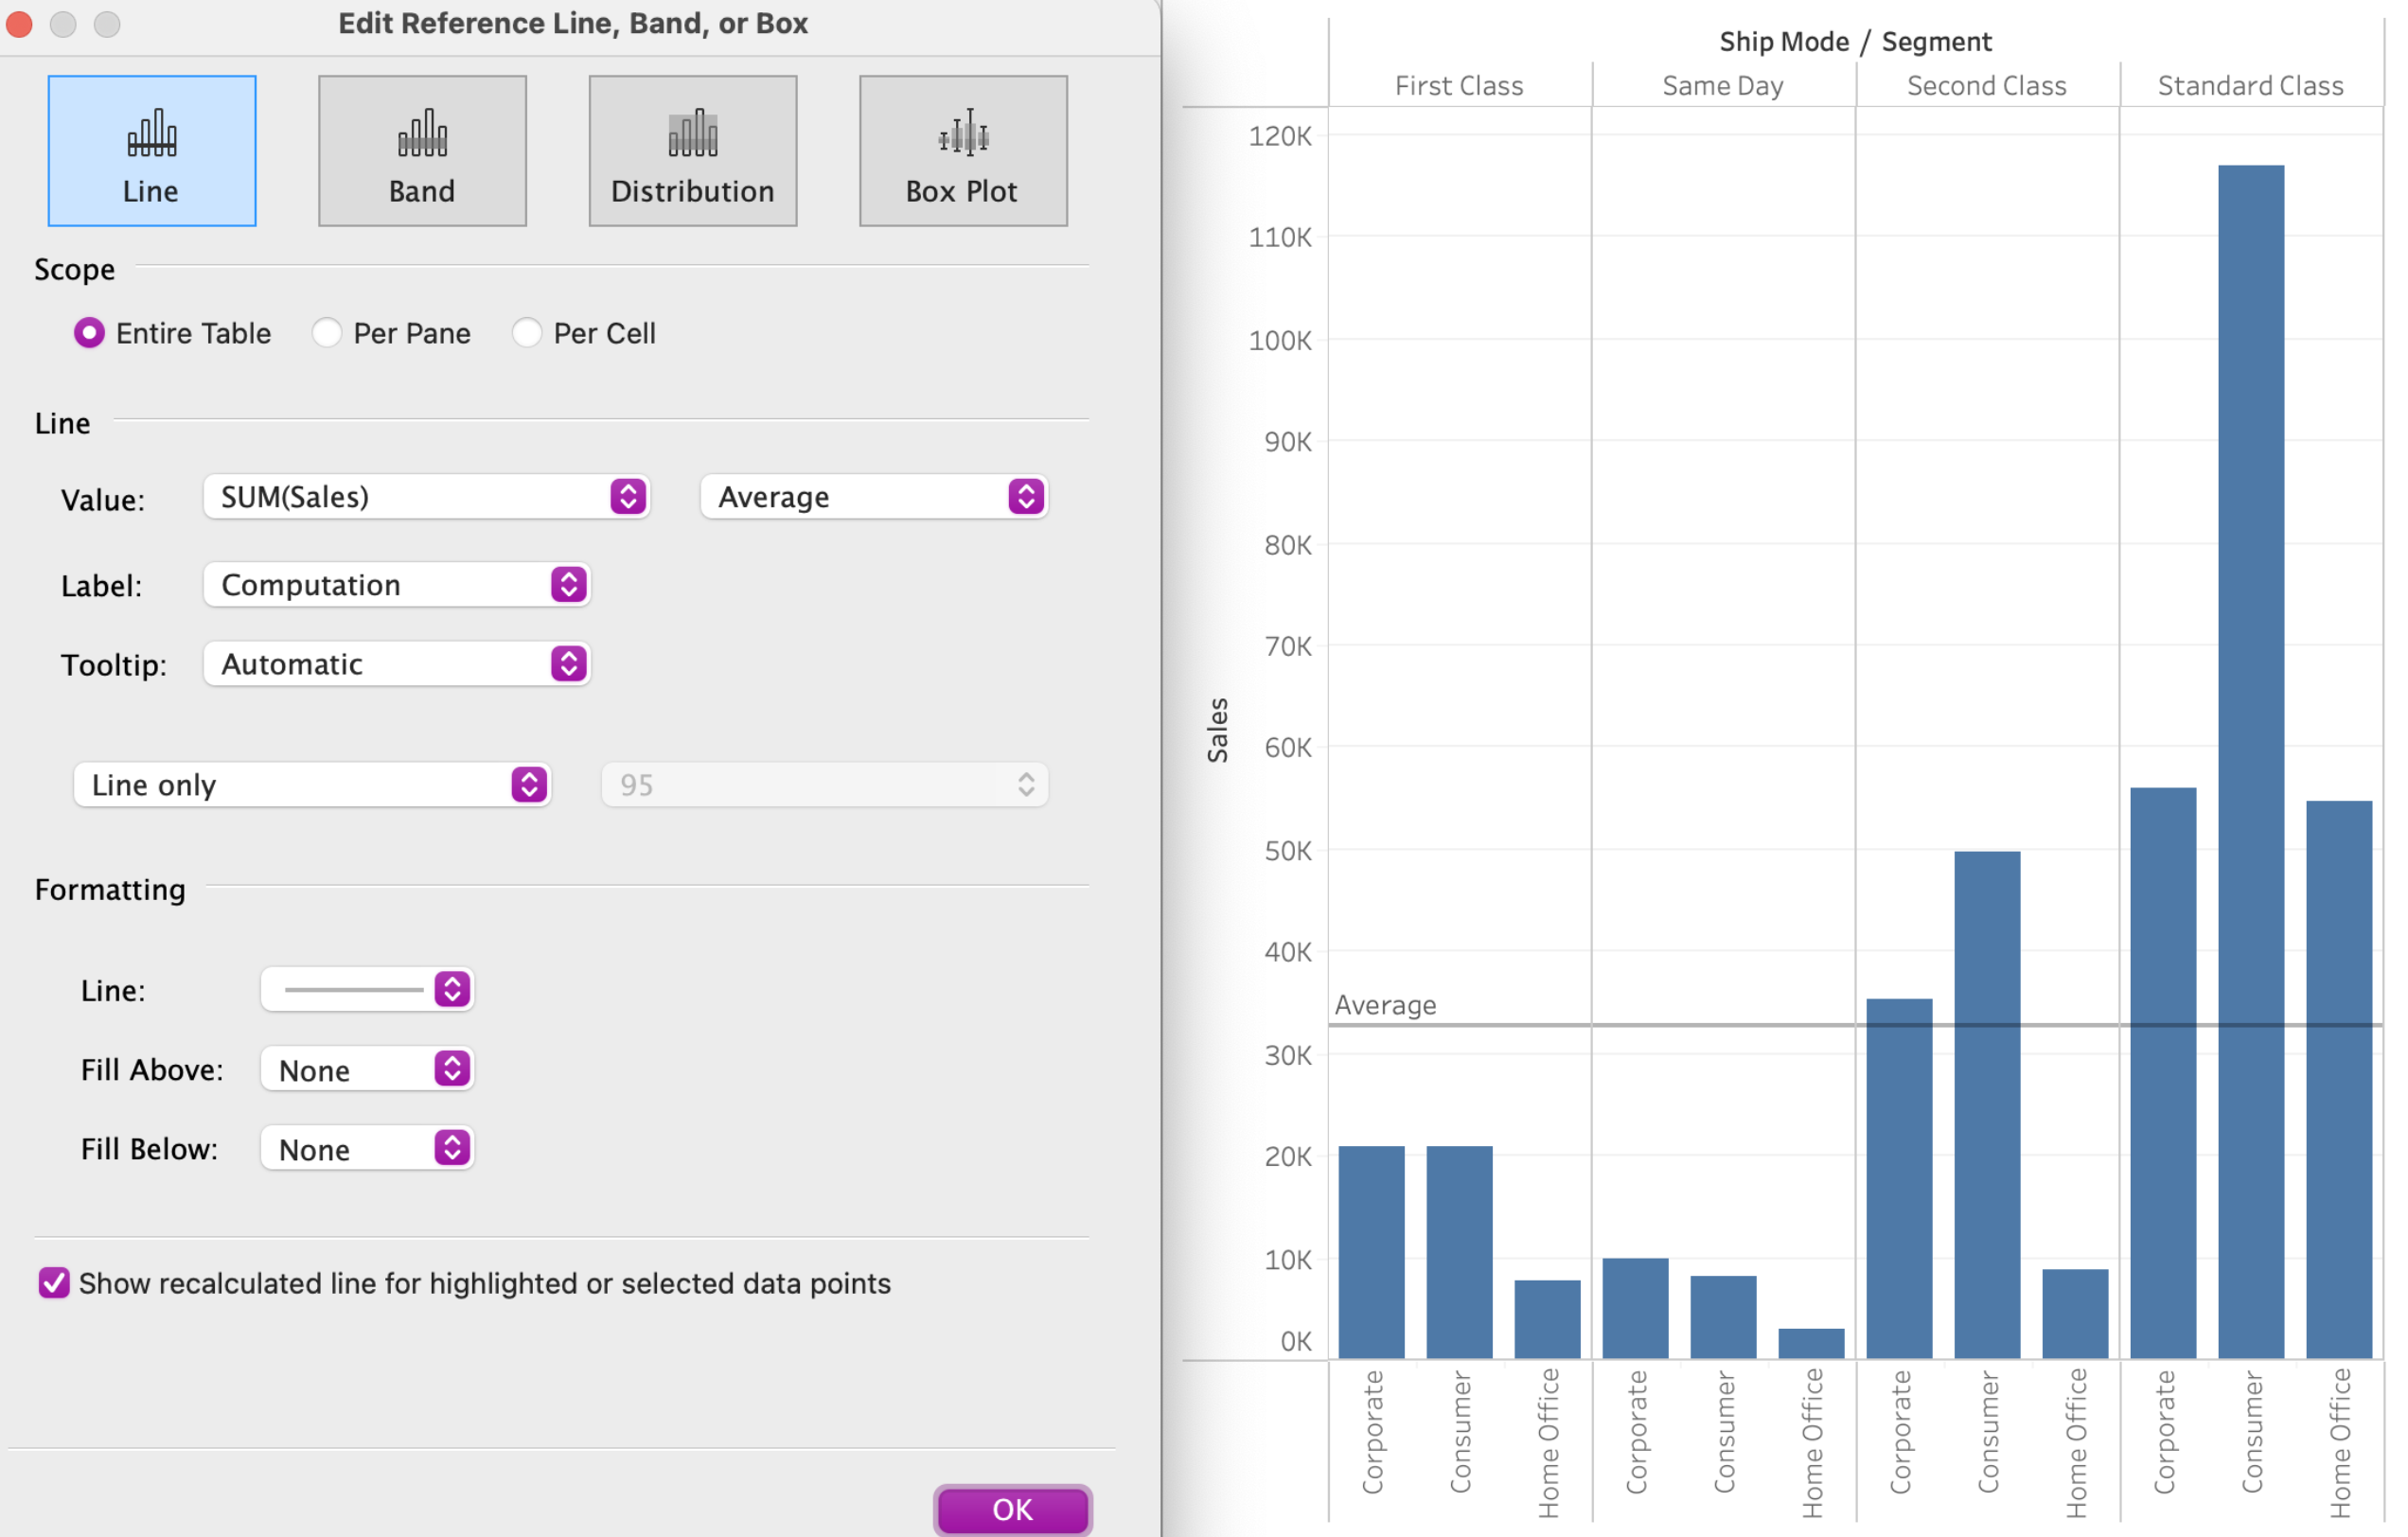Open the Line format style picker
The image size is (2408, 1537).
click(x=366, y=990)
